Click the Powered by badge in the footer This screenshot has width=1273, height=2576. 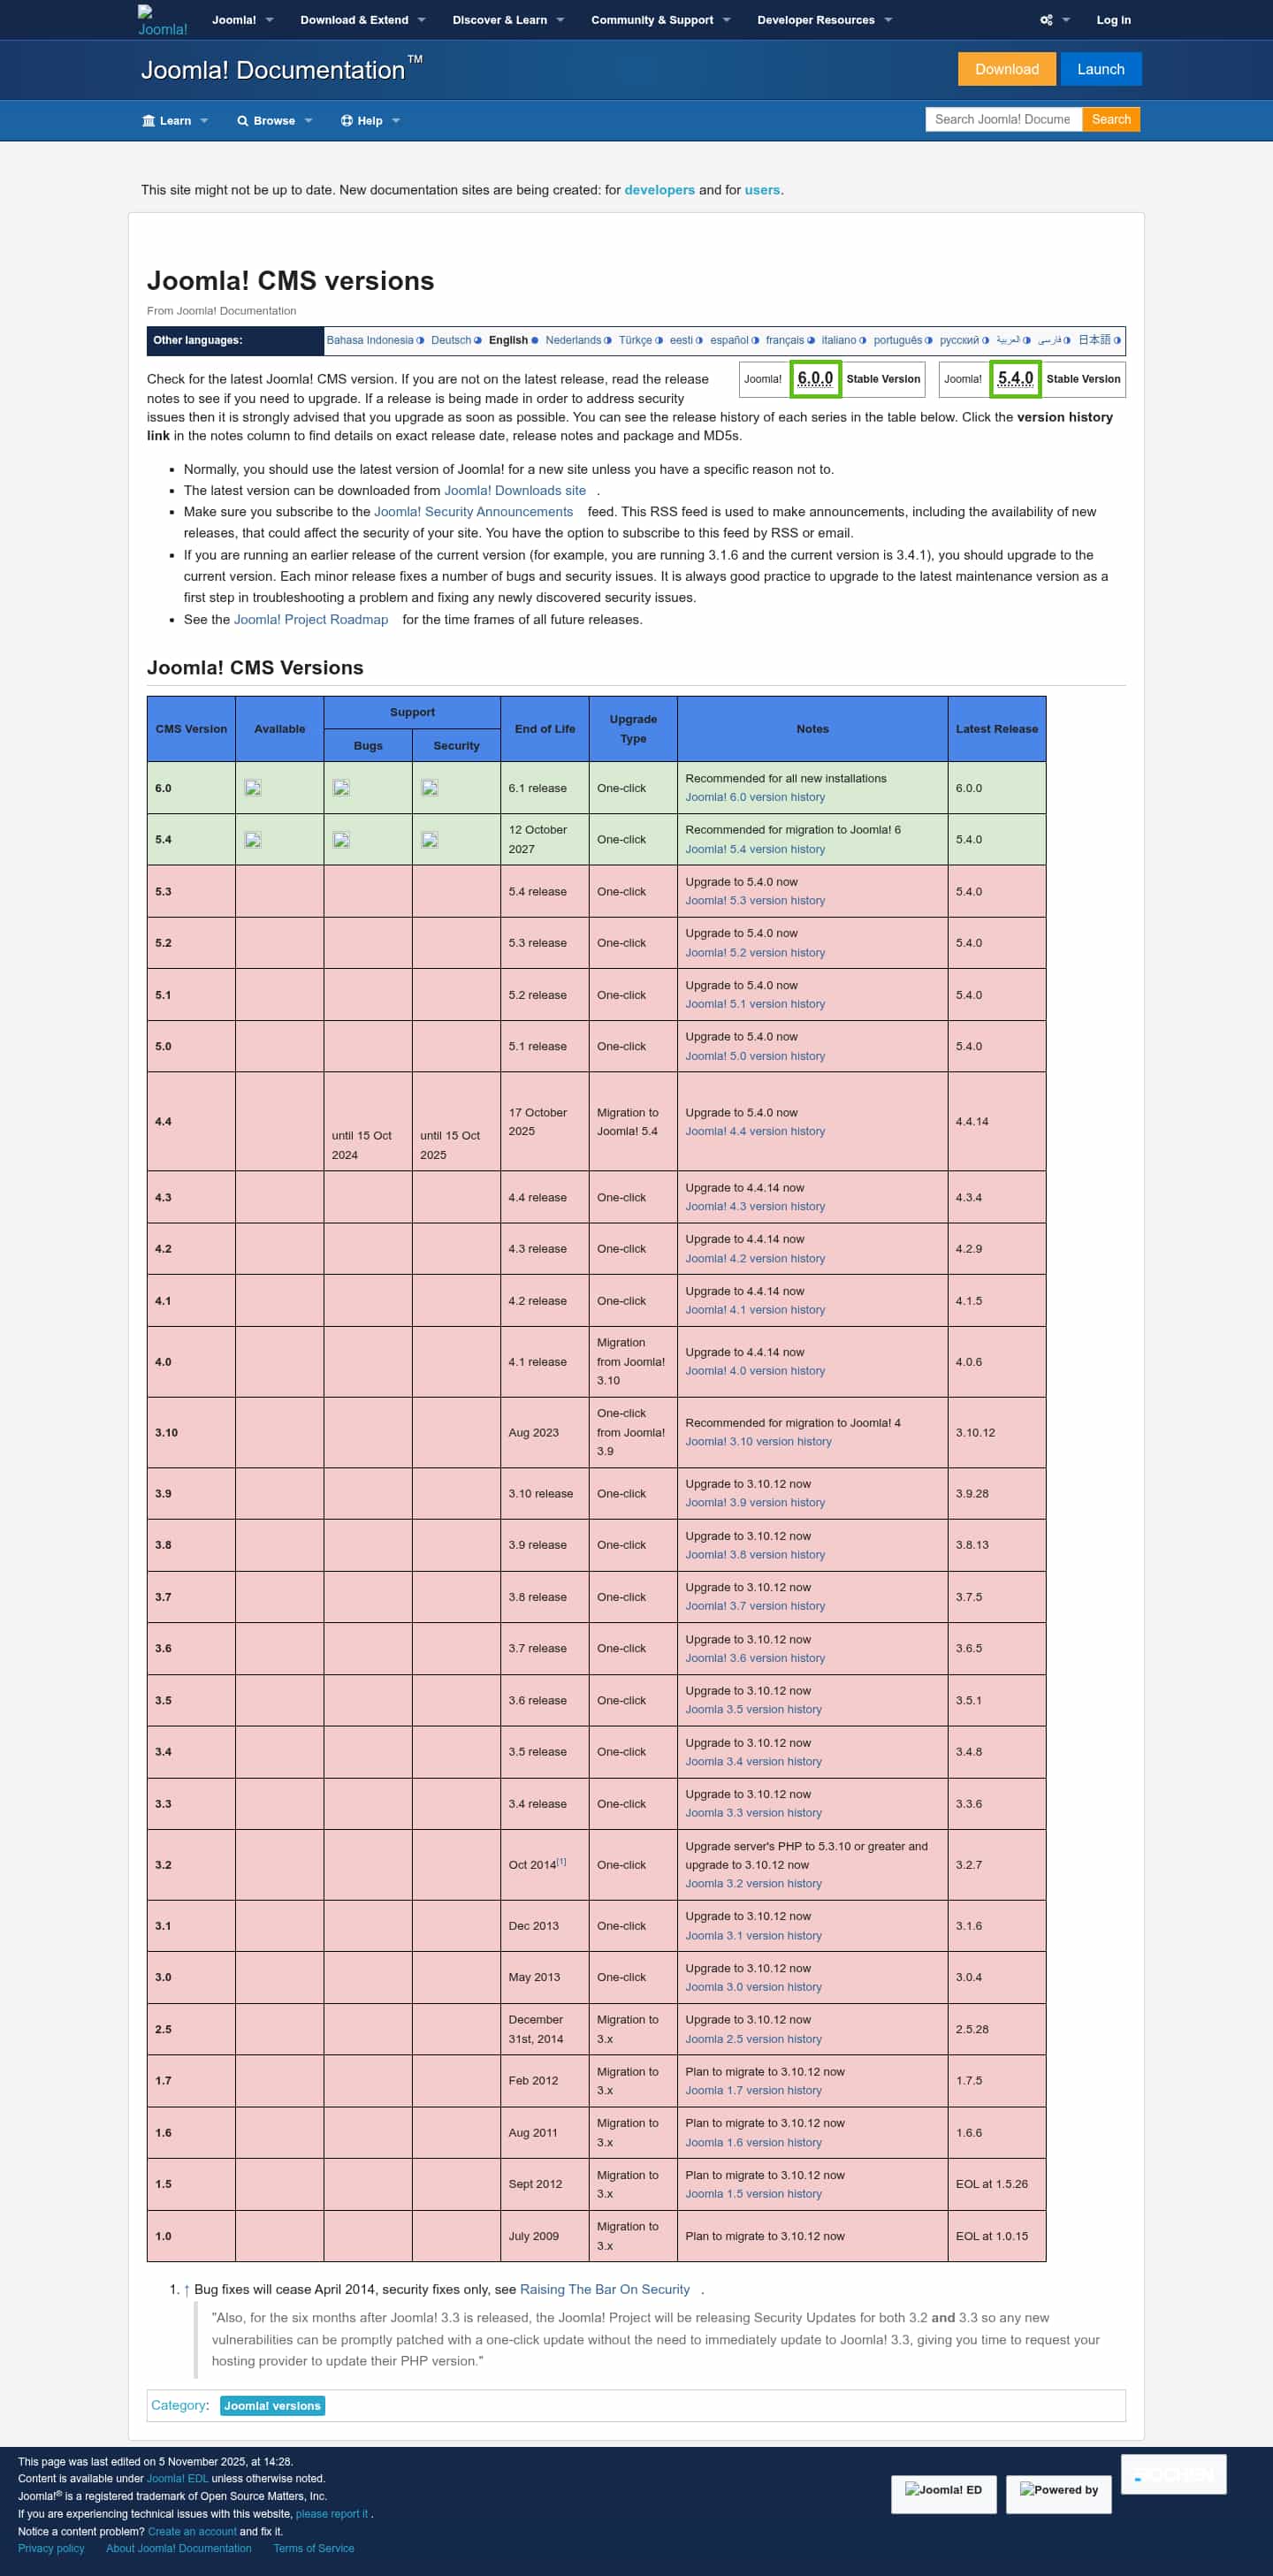(x=1059, y=2494)
